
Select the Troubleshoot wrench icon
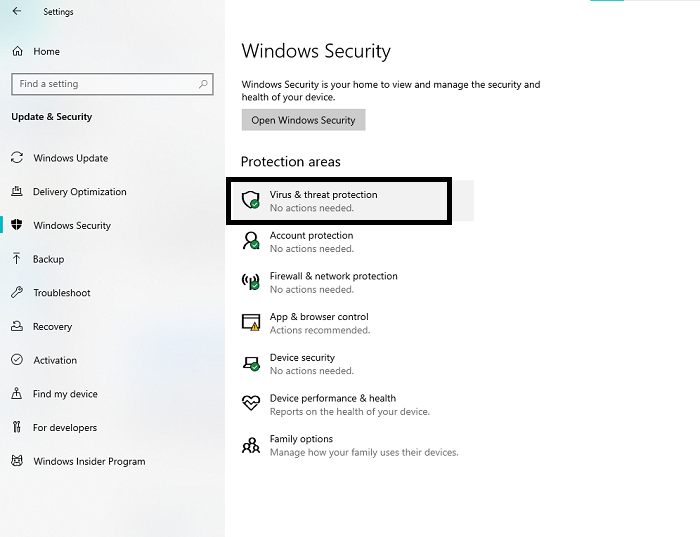(x=17, y=292)
